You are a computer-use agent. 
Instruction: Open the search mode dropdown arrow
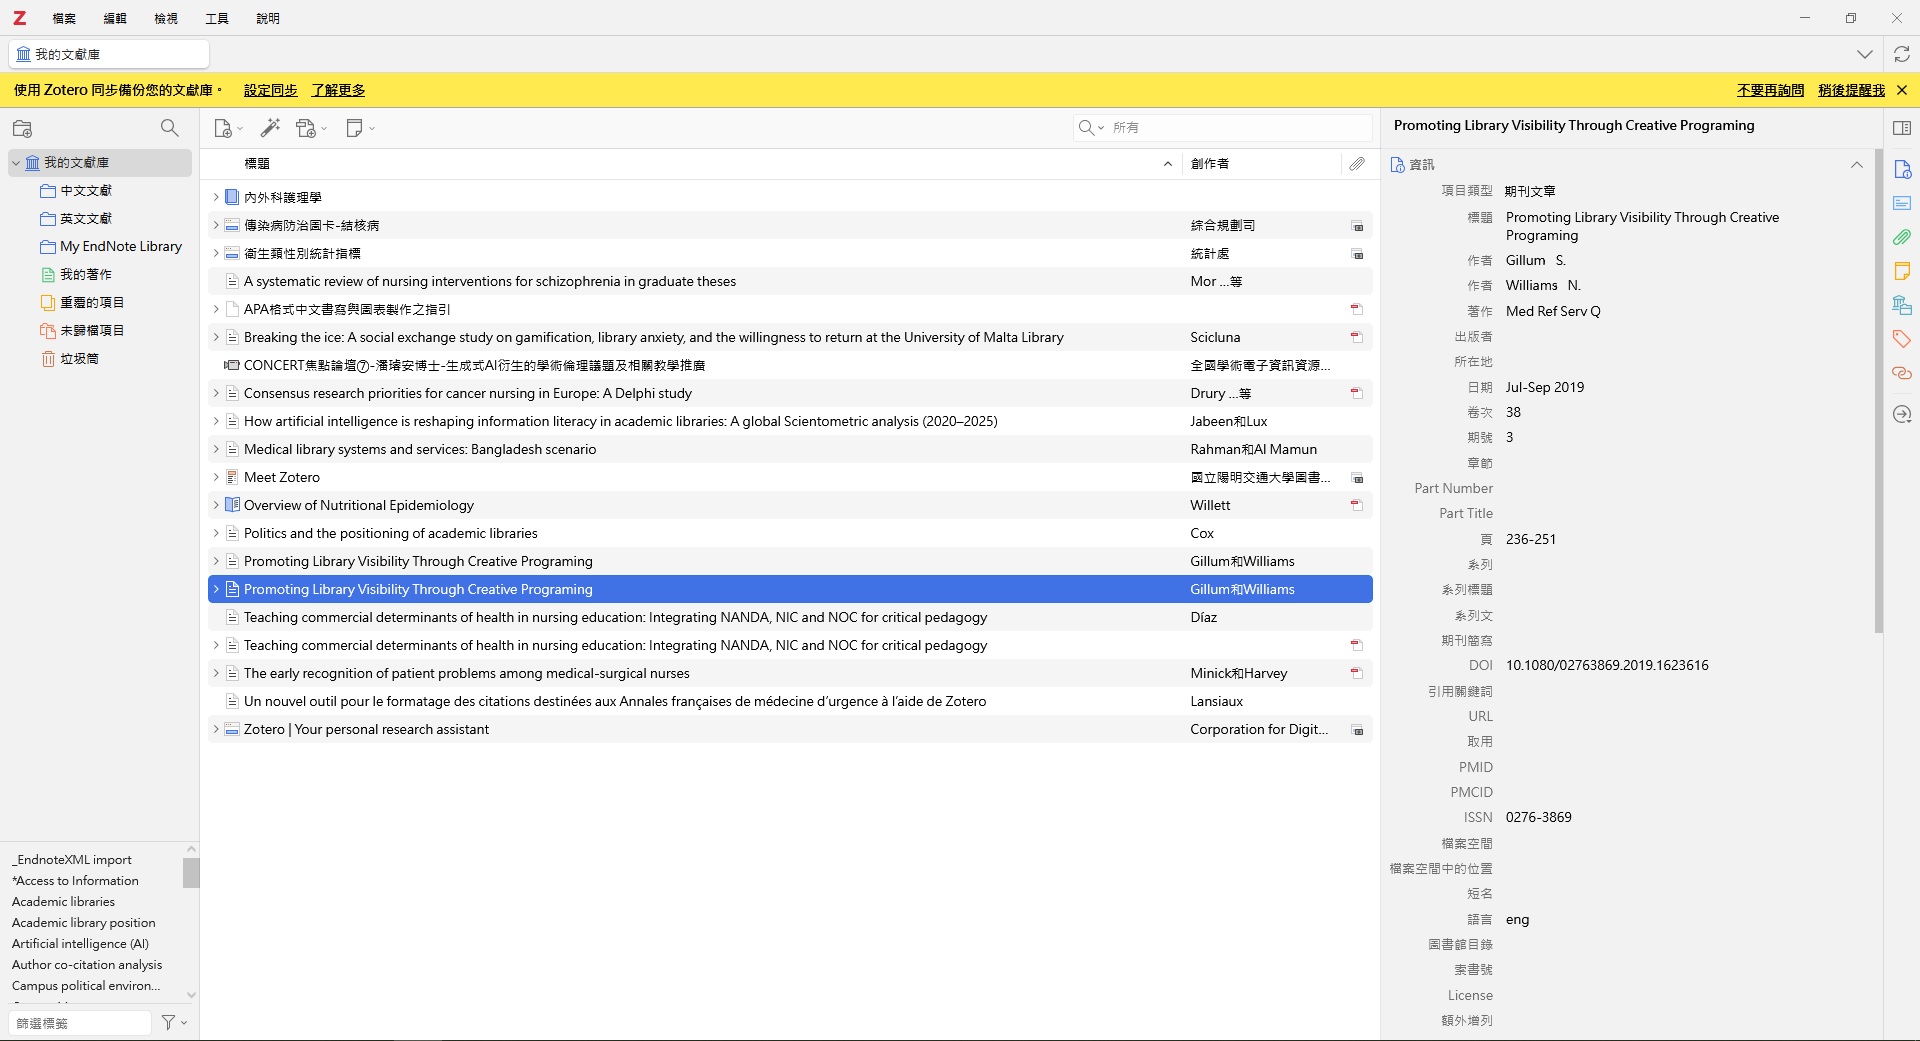coord(1091,127)
